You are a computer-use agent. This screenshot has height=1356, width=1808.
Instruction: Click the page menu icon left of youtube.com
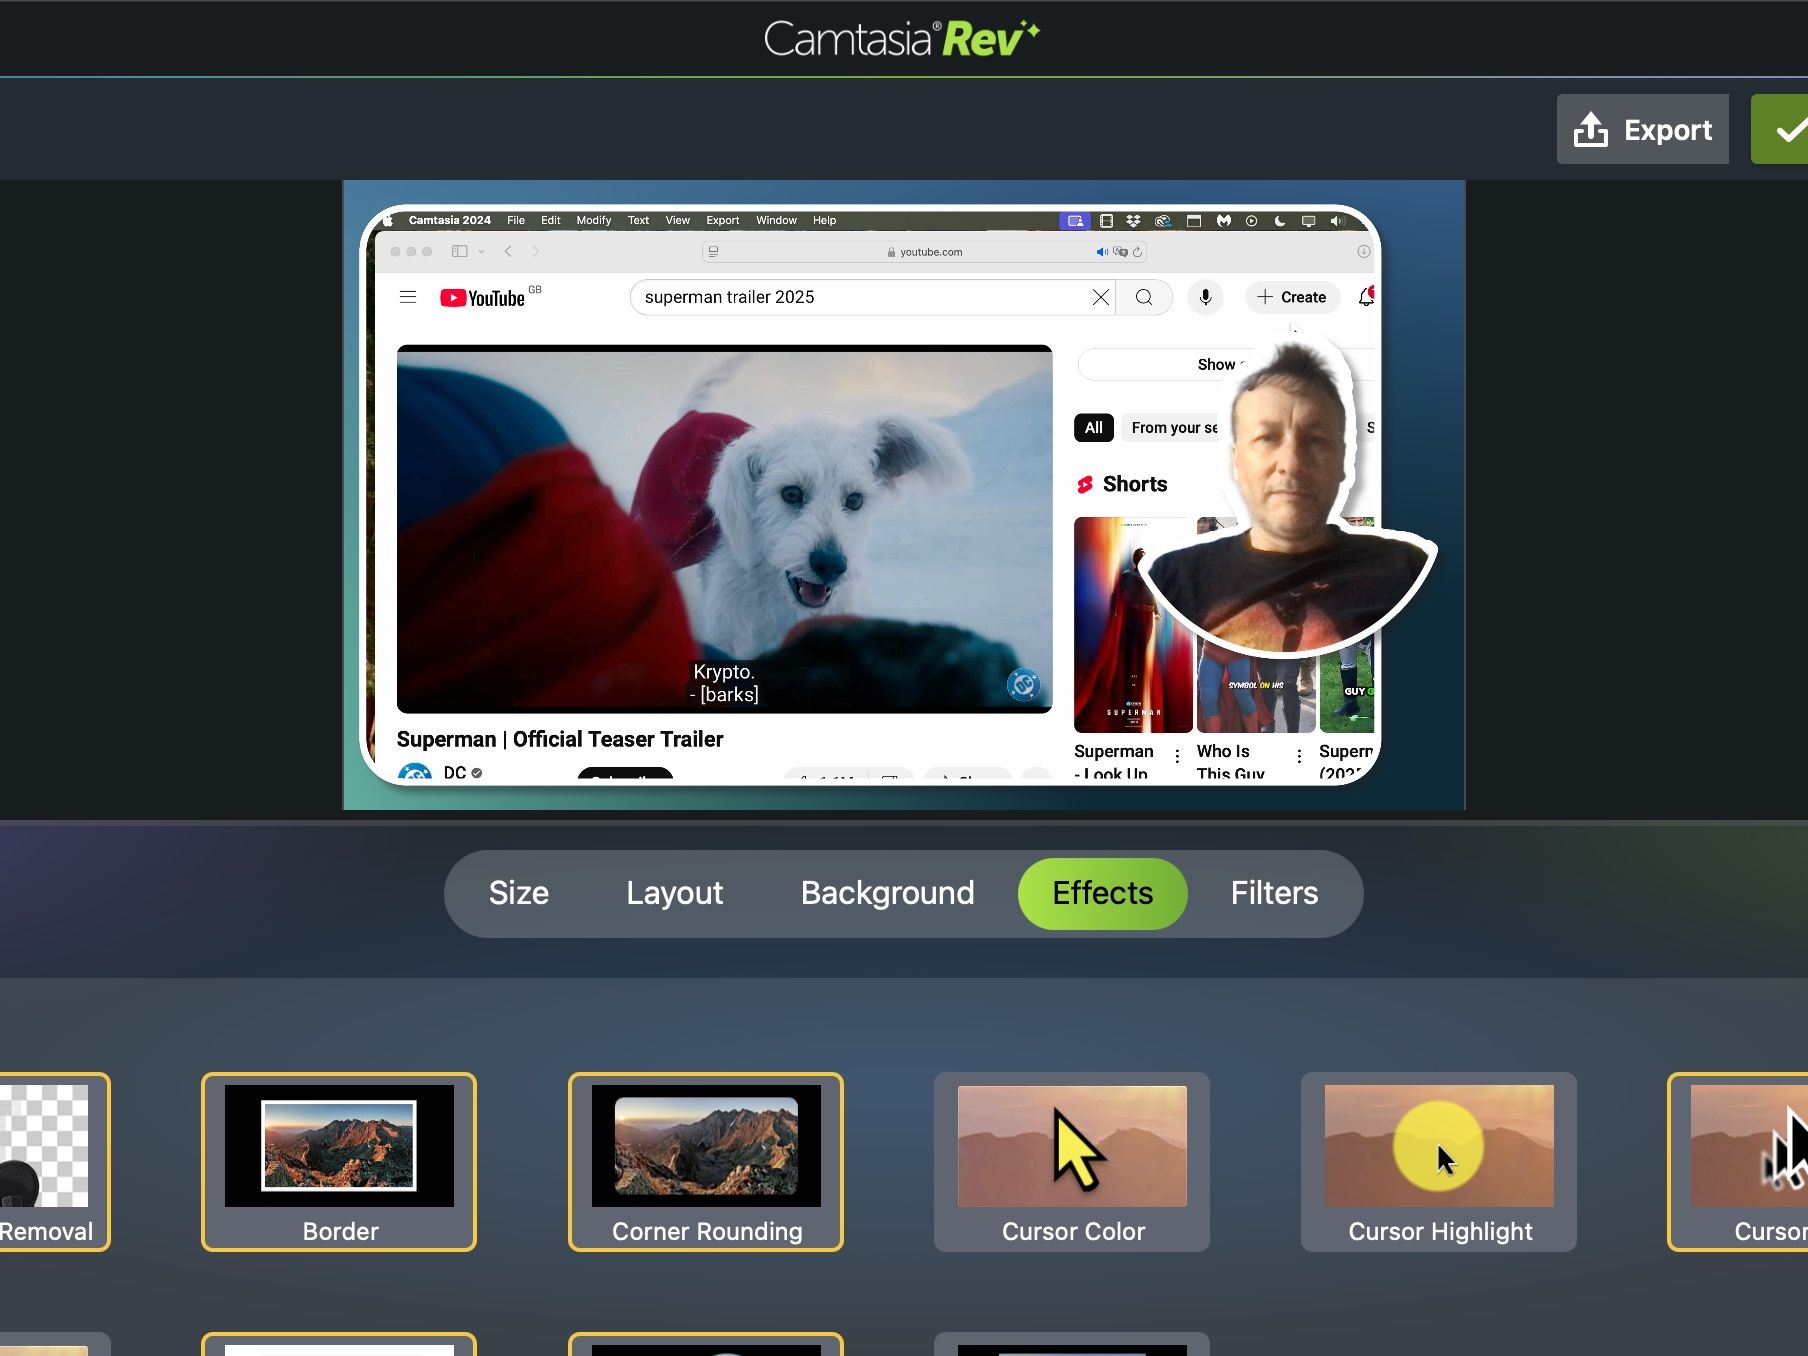(x=713, y=252)
